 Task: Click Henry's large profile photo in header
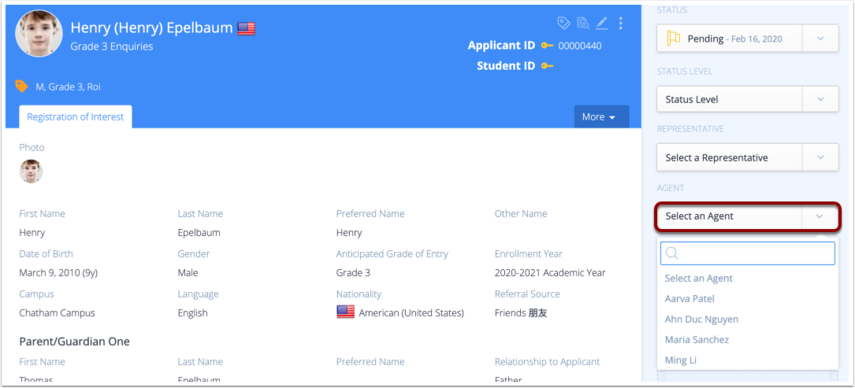pos(39,33)
